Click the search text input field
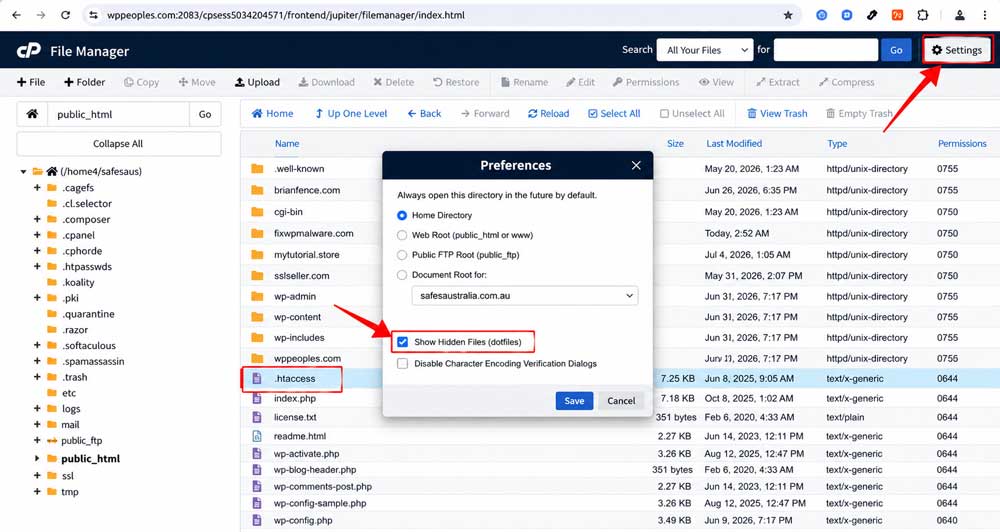The height and width of the screenshot is (532, 1000). pyautogui.click(x=826, y=50)
